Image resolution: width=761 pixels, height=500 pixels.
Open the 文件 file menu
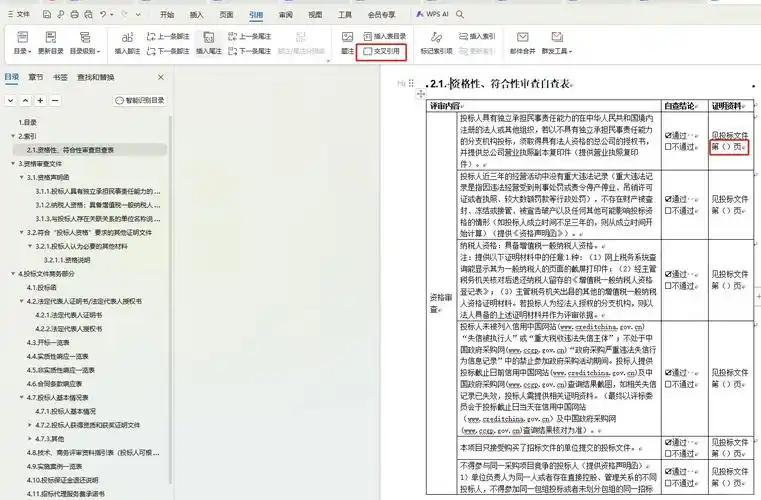coord(19,15)
